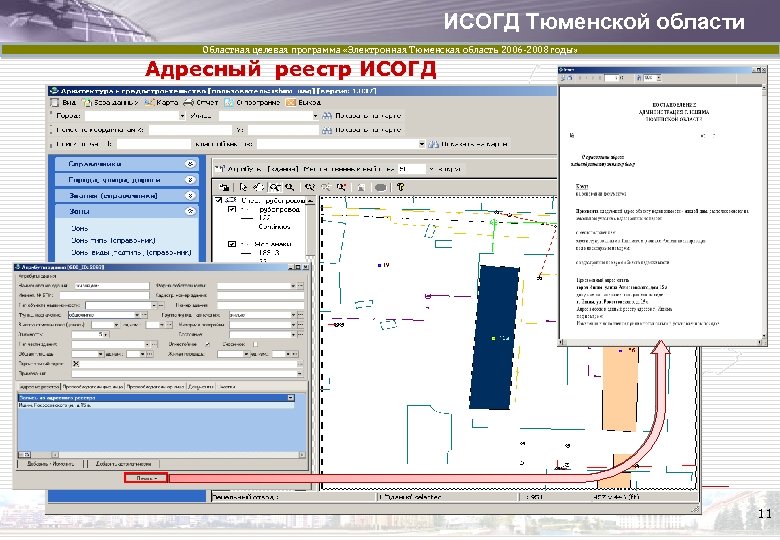Click Показать на карте in coordinates row
The image size is (780, 540).
click(x=362, y=130)
